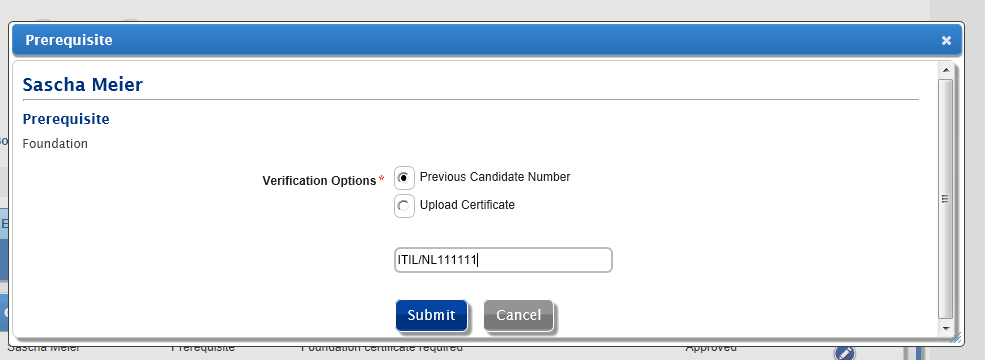This screenshot has width=985, height=360.
Task: Click the Foundation prerequisite text
Action: point(55,144)
